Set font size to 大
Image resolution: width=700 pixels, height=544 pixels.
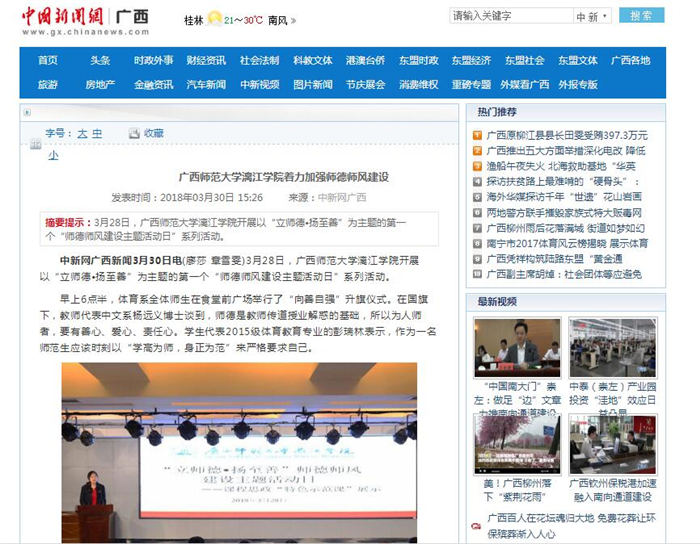click(x=82, y=133)
